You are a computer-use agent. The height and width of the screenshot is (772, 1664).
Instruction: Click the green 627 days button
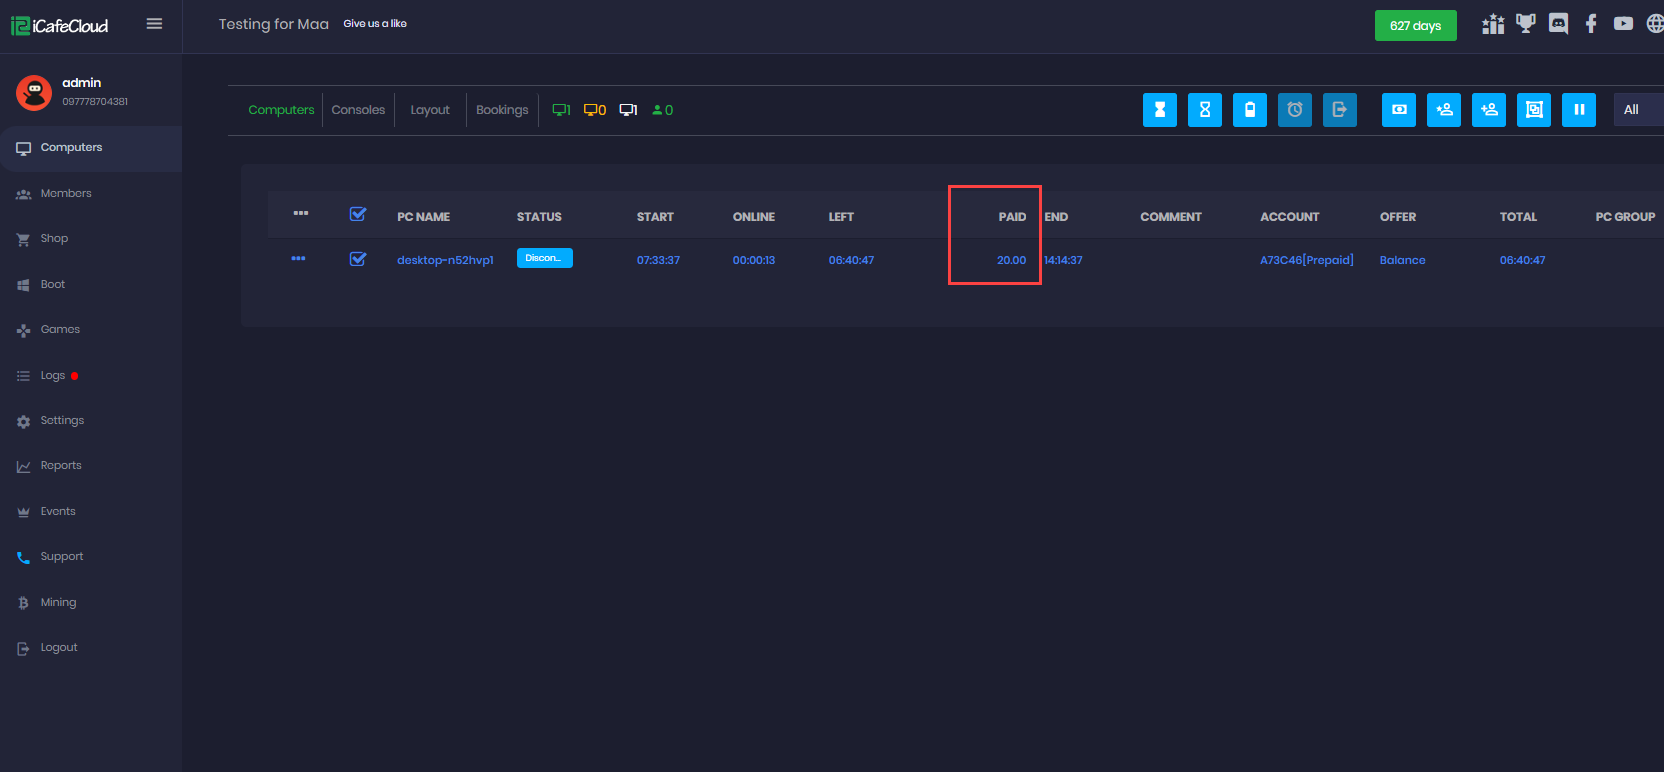(1415, 26)
